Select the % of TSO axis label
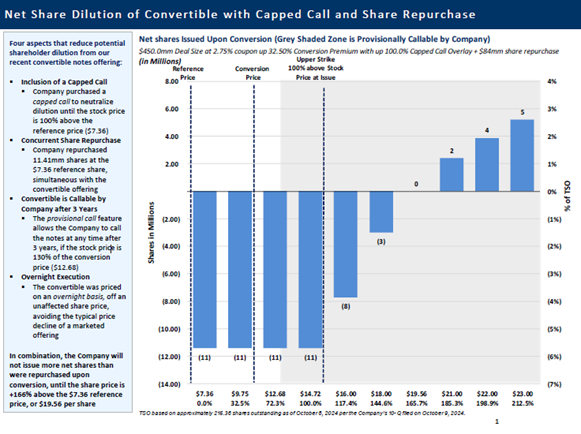 pyautogui.click(x=567, y=196)
